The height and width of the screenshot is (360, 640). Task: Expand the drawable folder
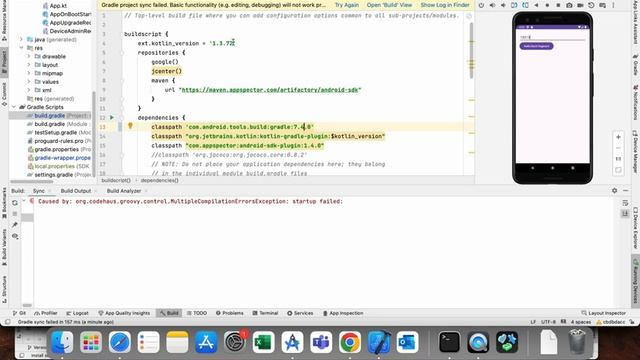(29, 56)
